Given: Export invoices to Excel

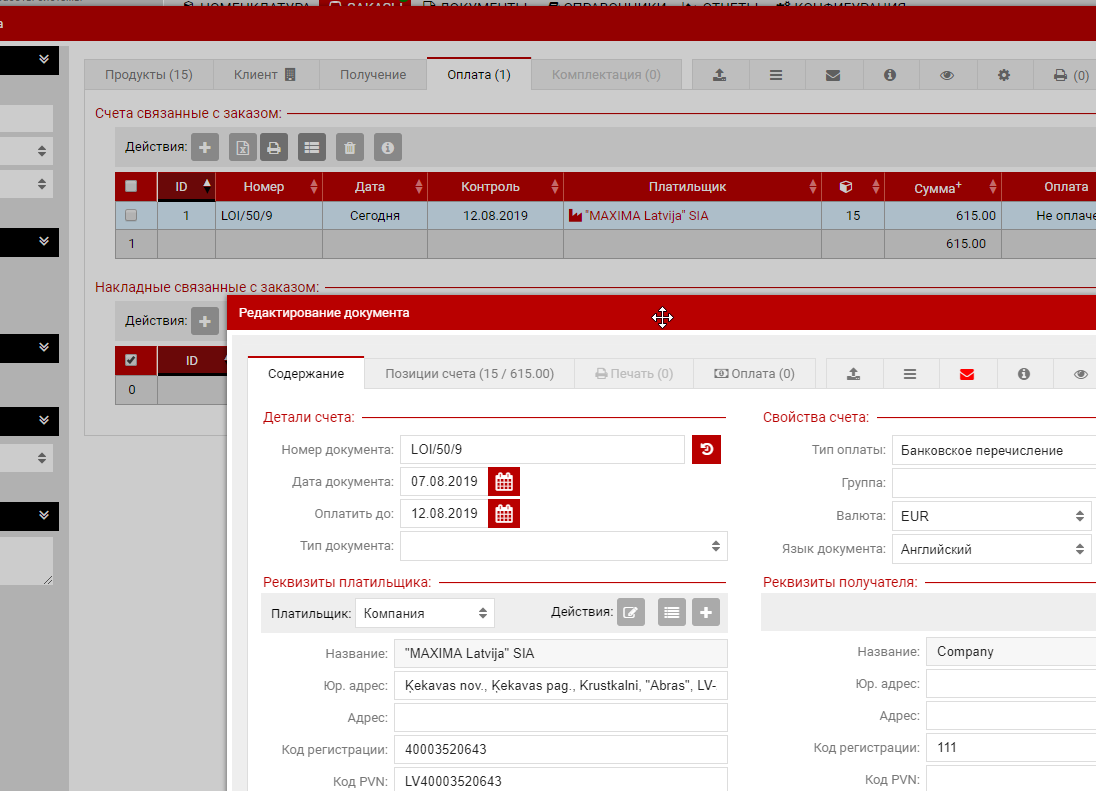Looking at the screenshot, I should (x=242, y=148).
